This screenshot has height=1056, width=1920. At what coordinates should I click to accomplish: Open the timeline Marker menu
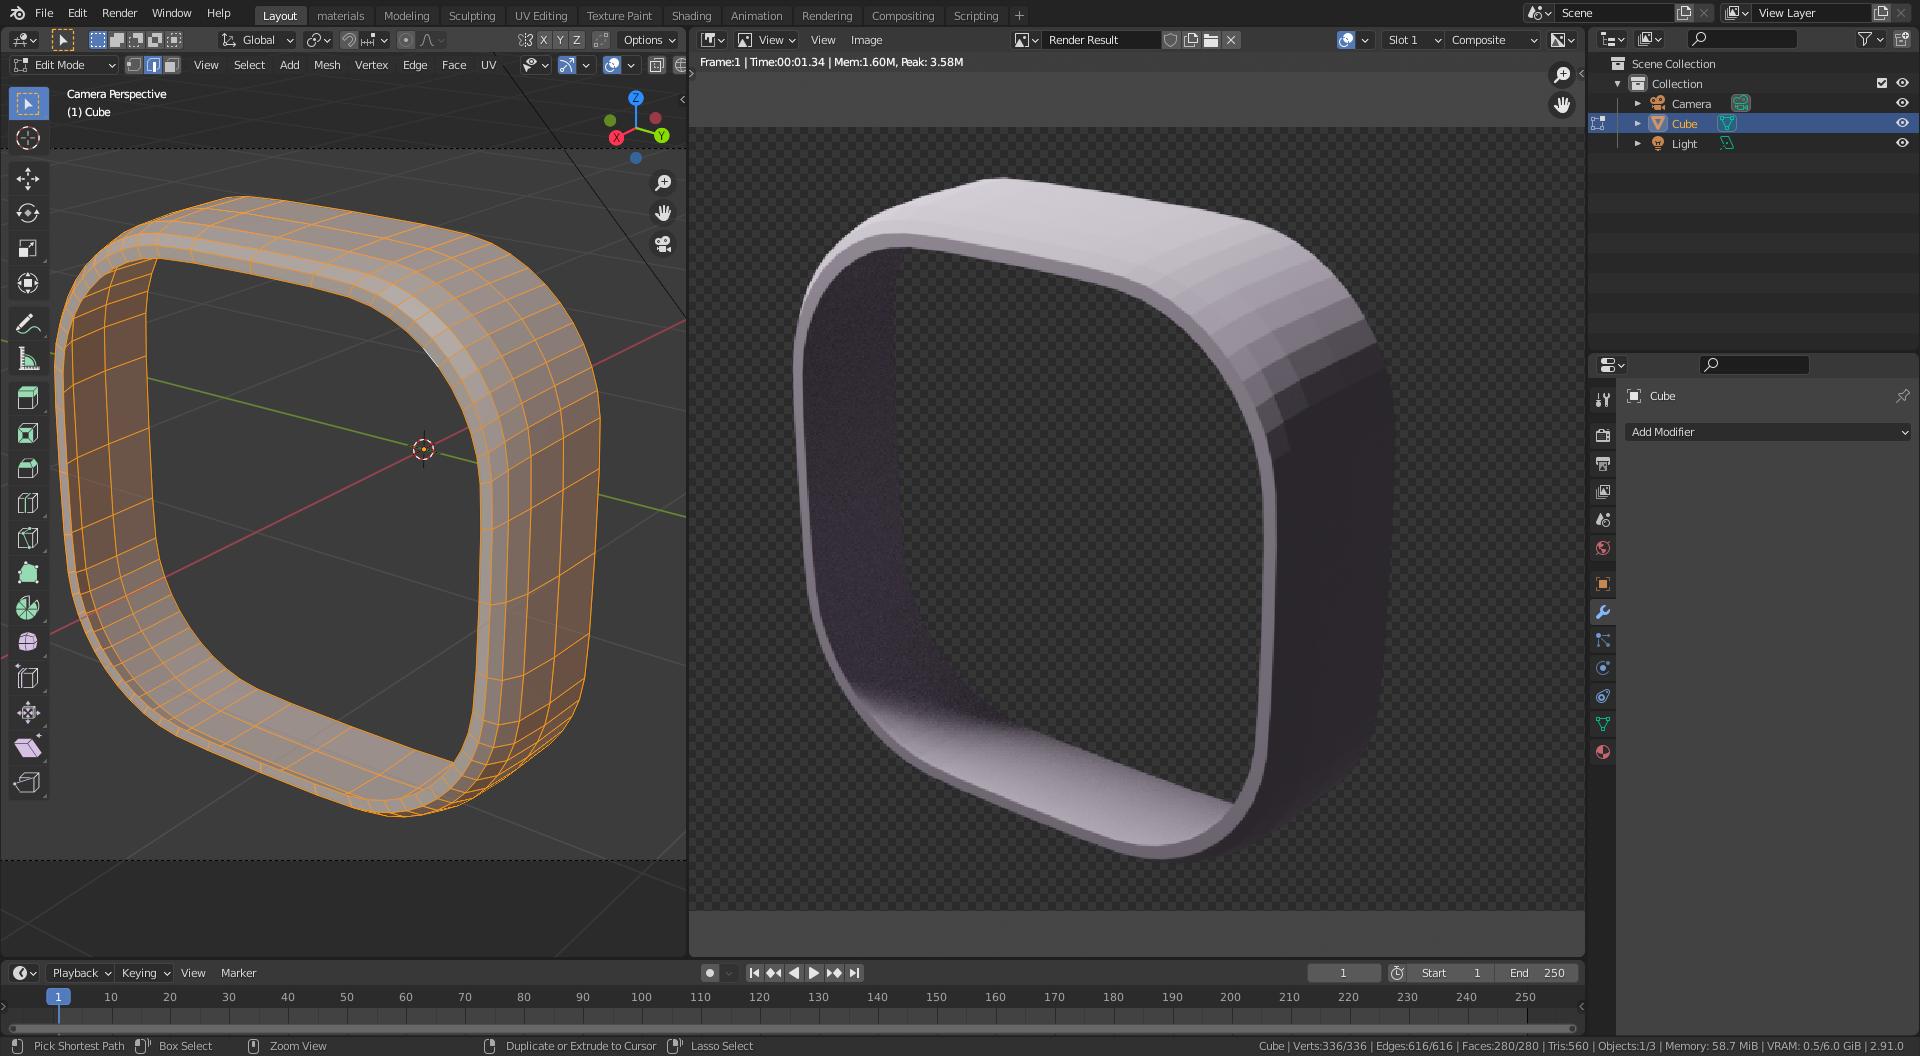(x=238, y=973)
